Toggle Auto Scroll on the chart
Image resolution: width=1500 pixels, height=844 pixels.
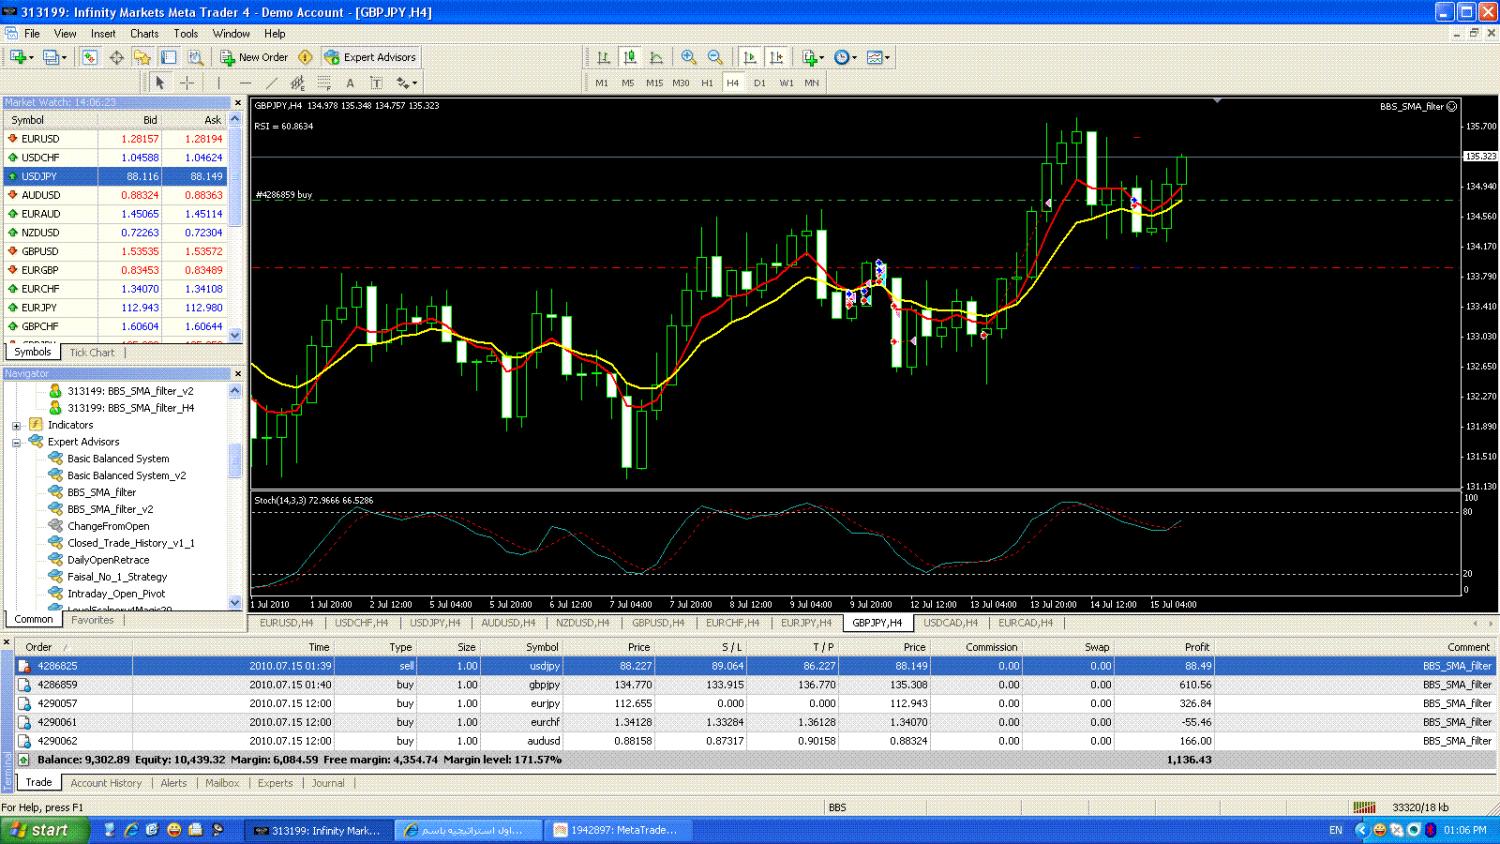pyautogui.click(x=750, y=58)
